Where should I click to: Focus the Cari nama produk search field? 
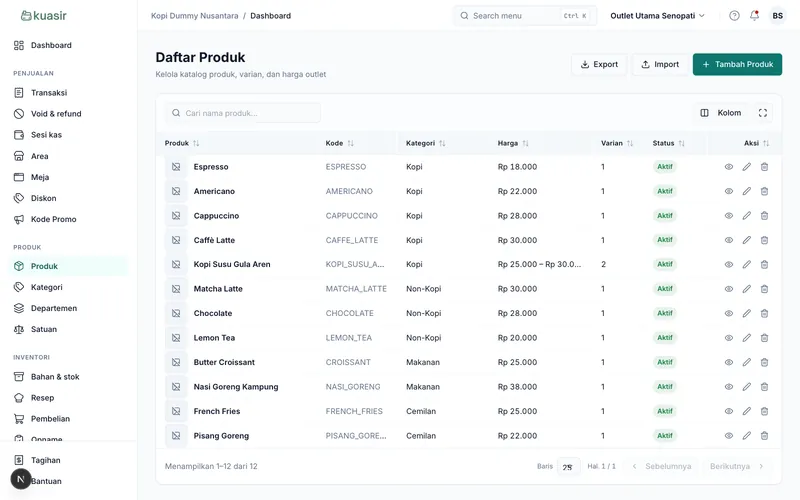pos(243,113)
